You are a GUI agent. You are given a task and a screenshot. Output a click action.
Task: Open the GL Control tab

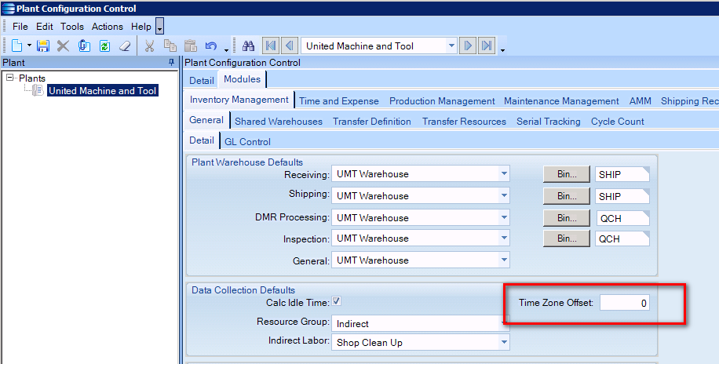pos(248,142)
